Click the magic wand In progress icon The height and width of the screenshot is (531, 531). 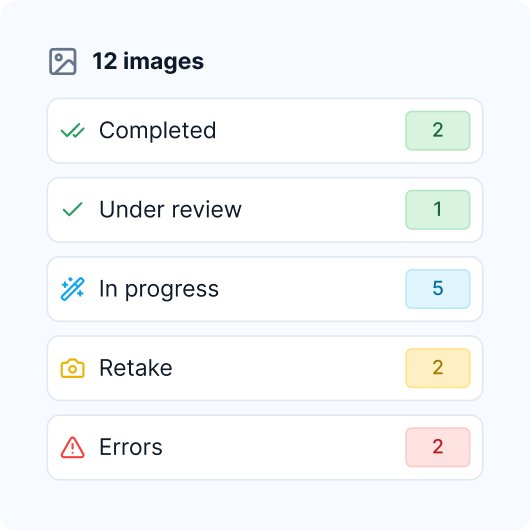[72, 289]
